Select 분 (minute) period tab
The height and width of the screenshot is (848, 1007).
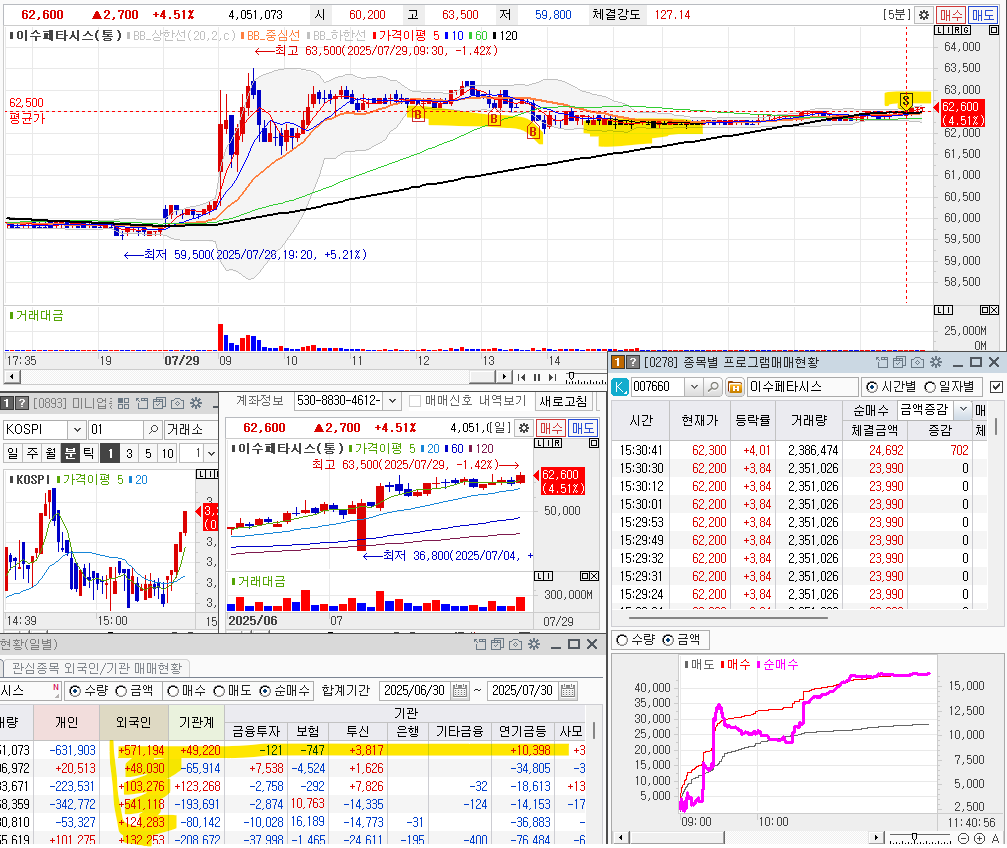point(69,454)
